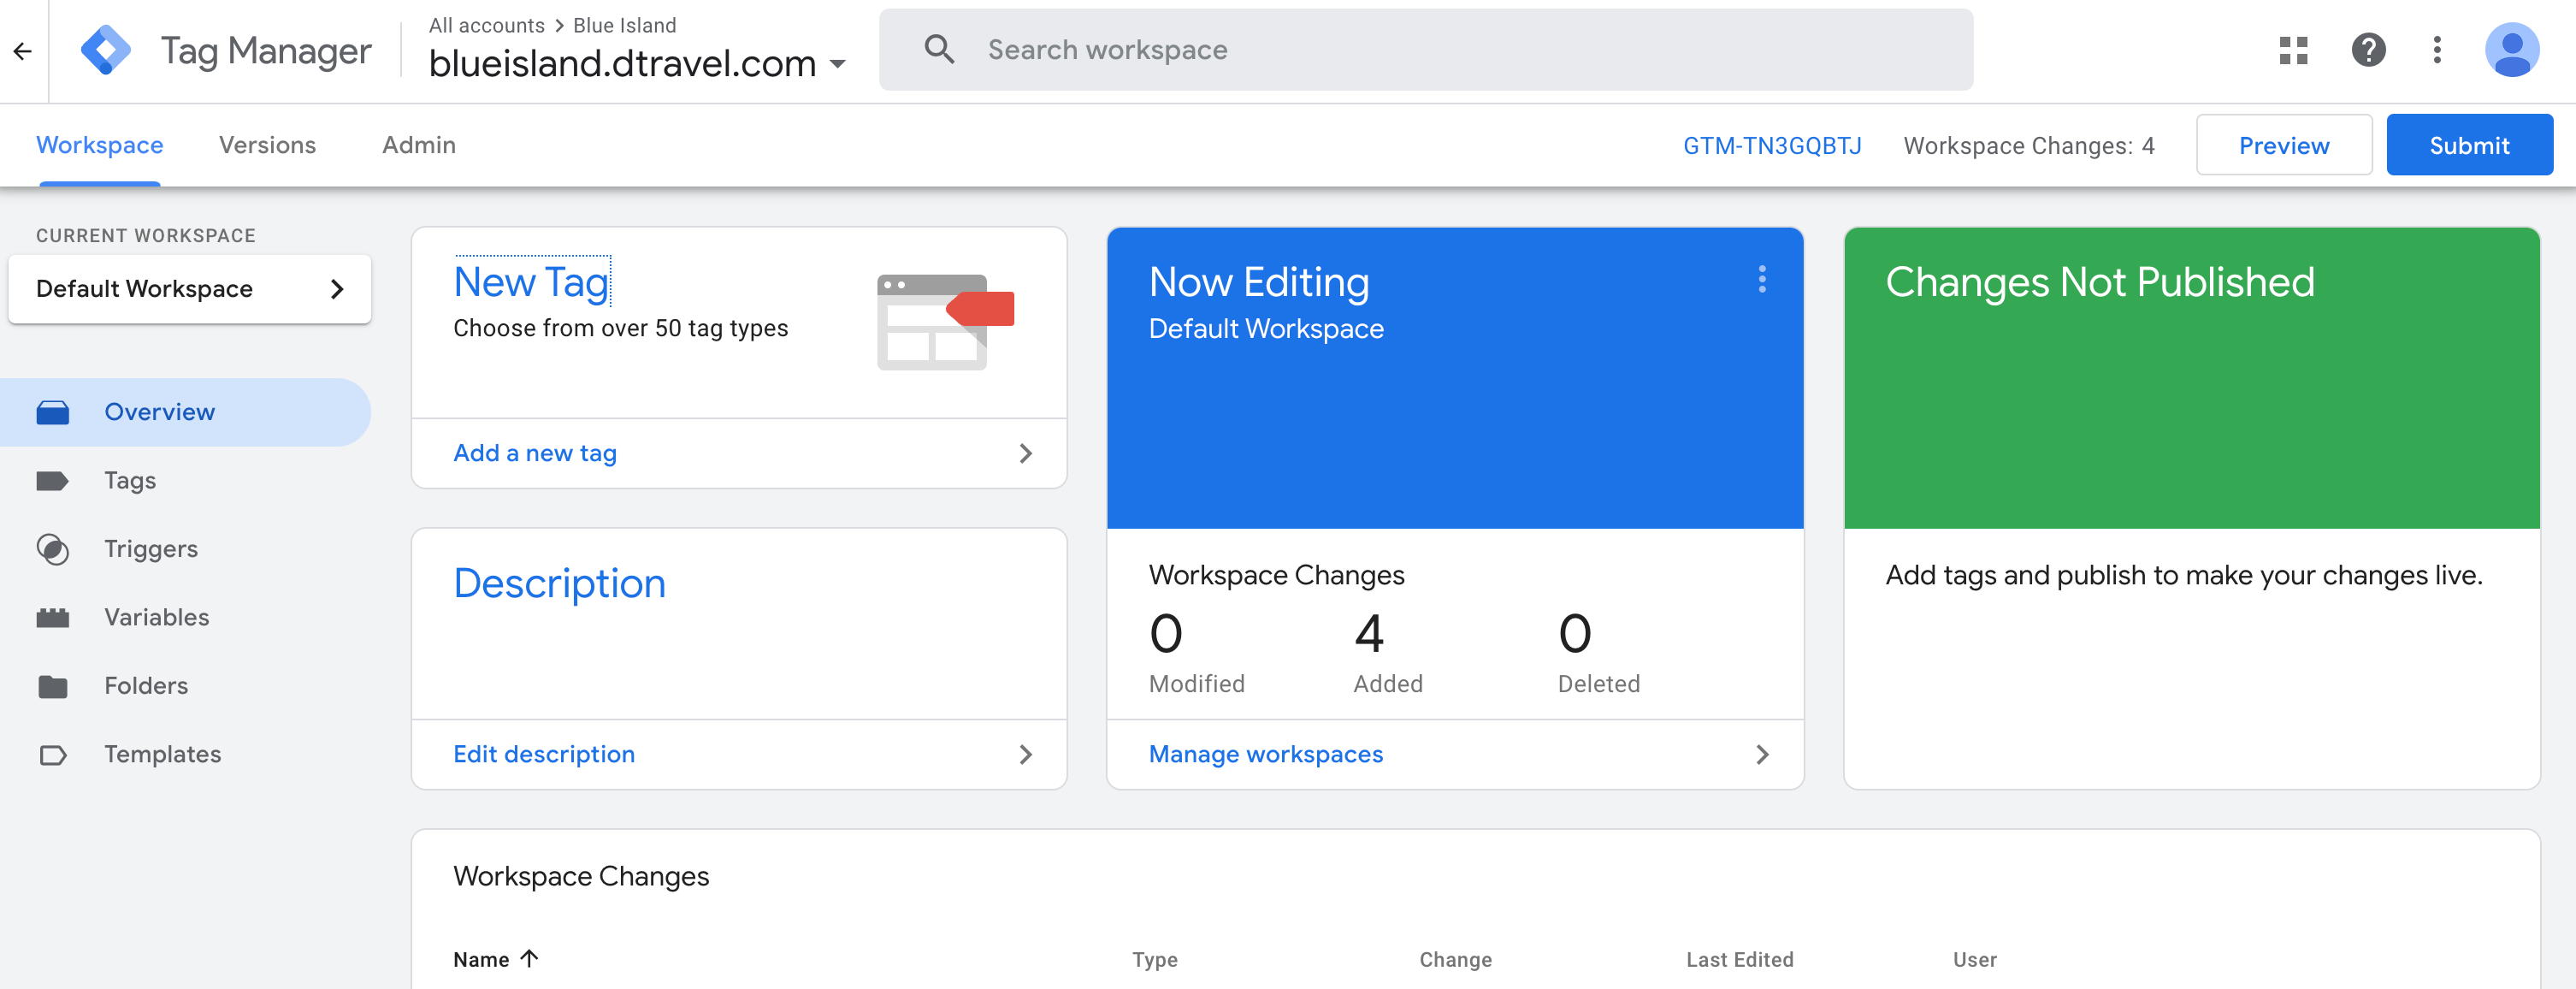Click the Templates sidebar icon
The height and width of the screenshot is (989, 2576).
[x=52, y=754]
